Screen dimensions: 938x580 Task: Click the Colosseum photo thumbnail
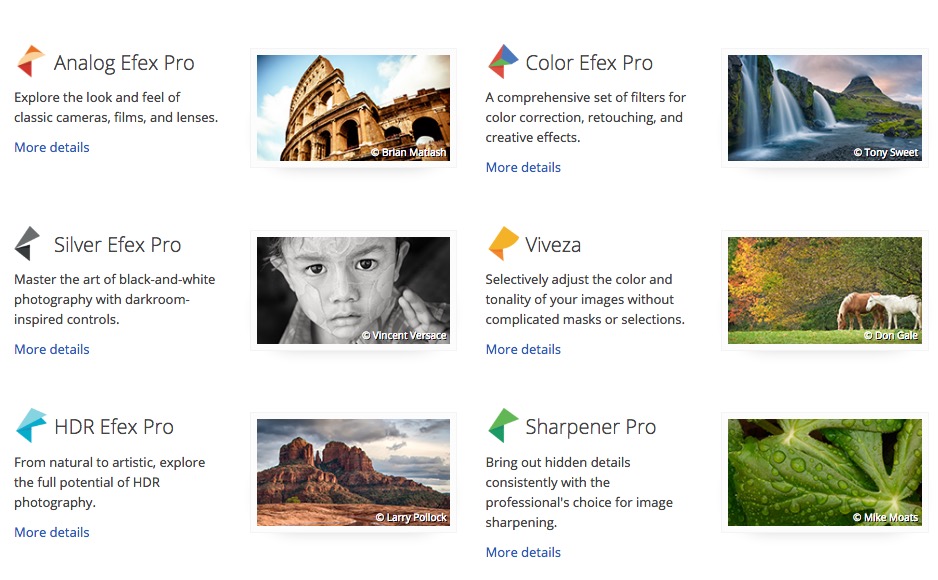click(x=353, y=108)
